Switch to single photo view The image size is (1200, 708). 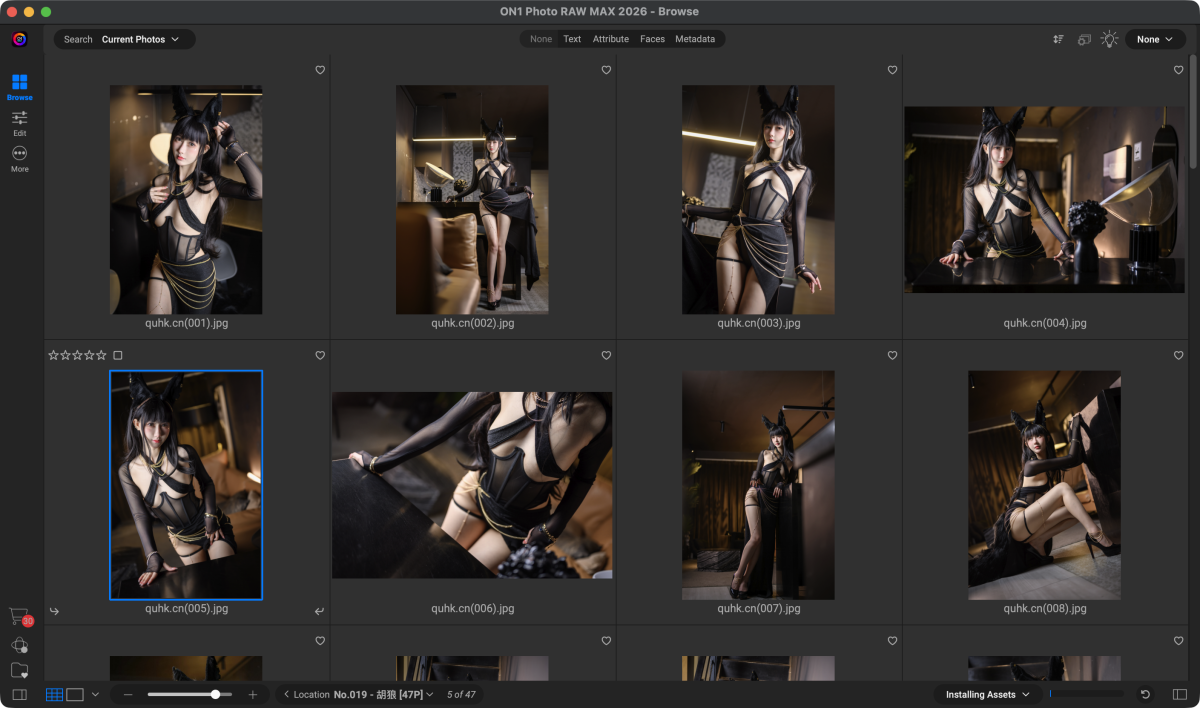tap(75, 694)
